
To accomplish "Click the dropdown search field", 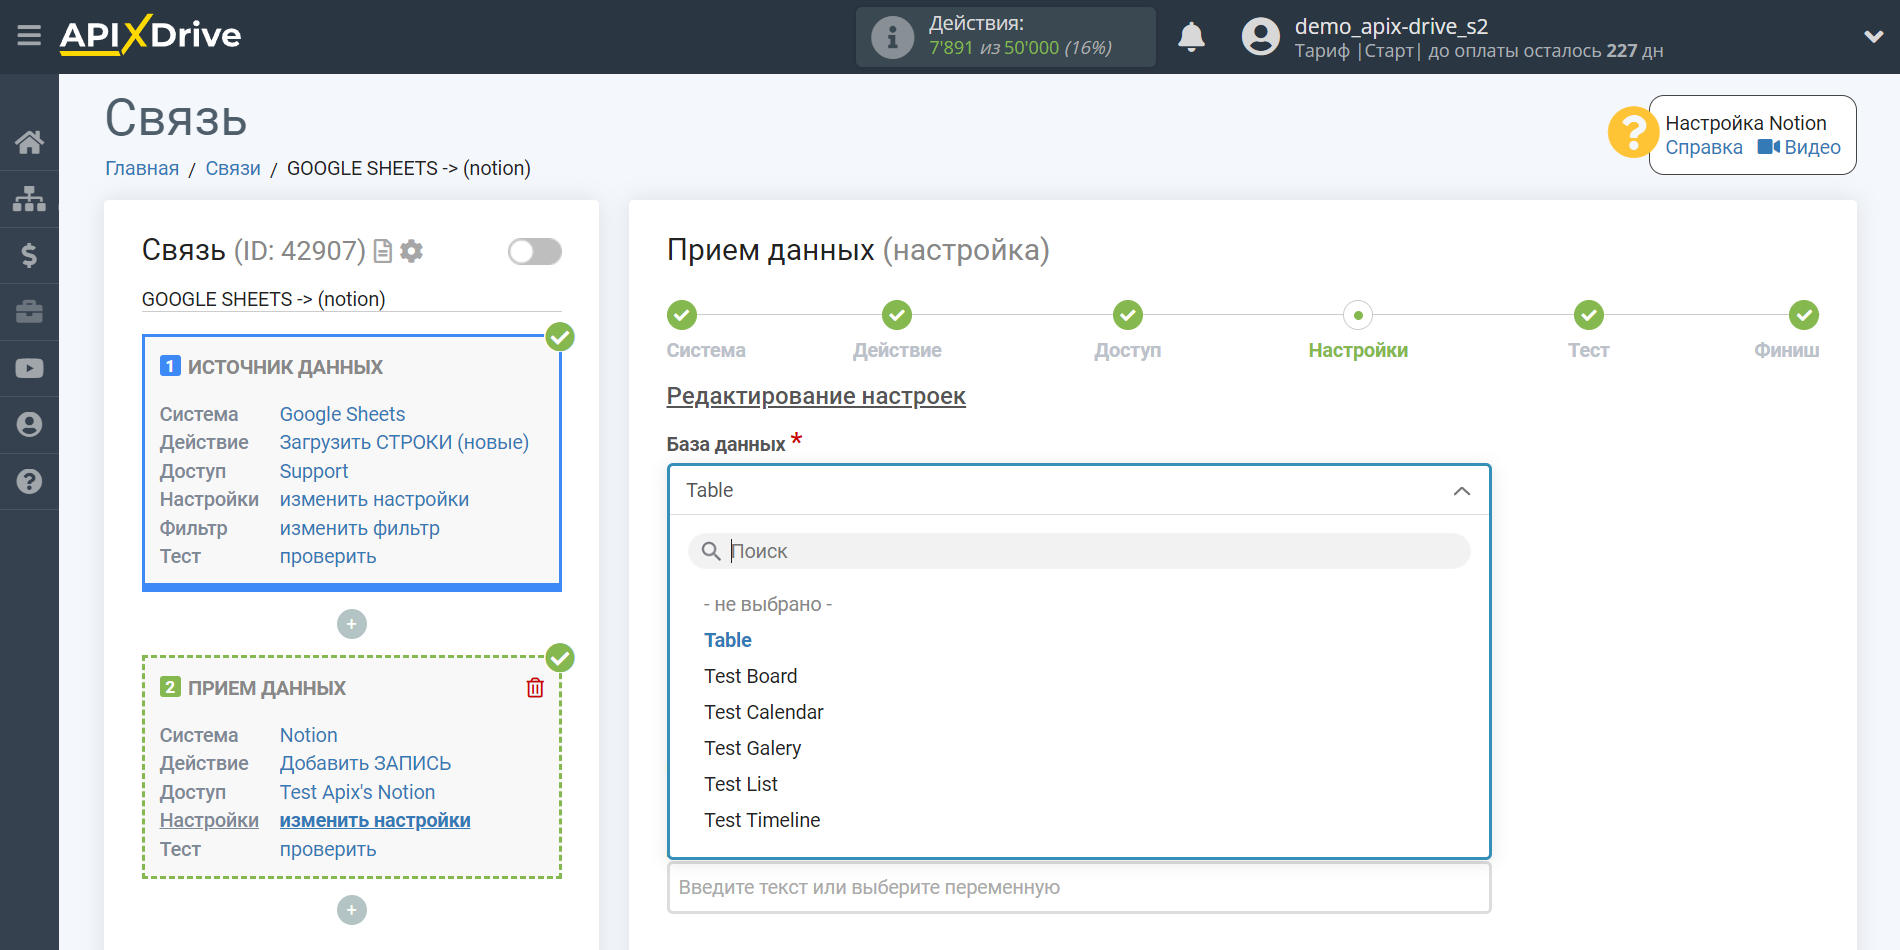I will click(x=1079, y=551).
